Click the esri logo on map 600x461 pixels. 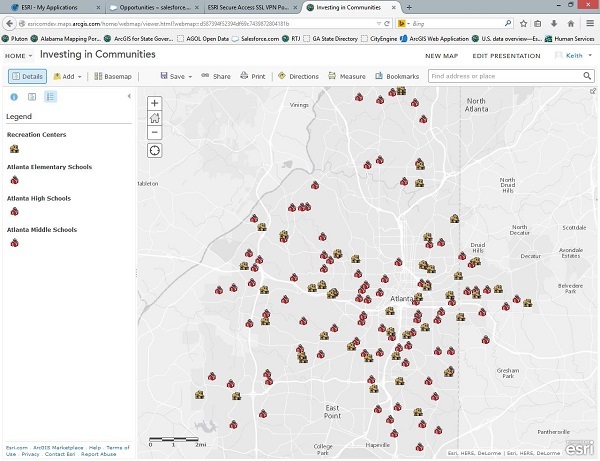(x=580, y=448)
